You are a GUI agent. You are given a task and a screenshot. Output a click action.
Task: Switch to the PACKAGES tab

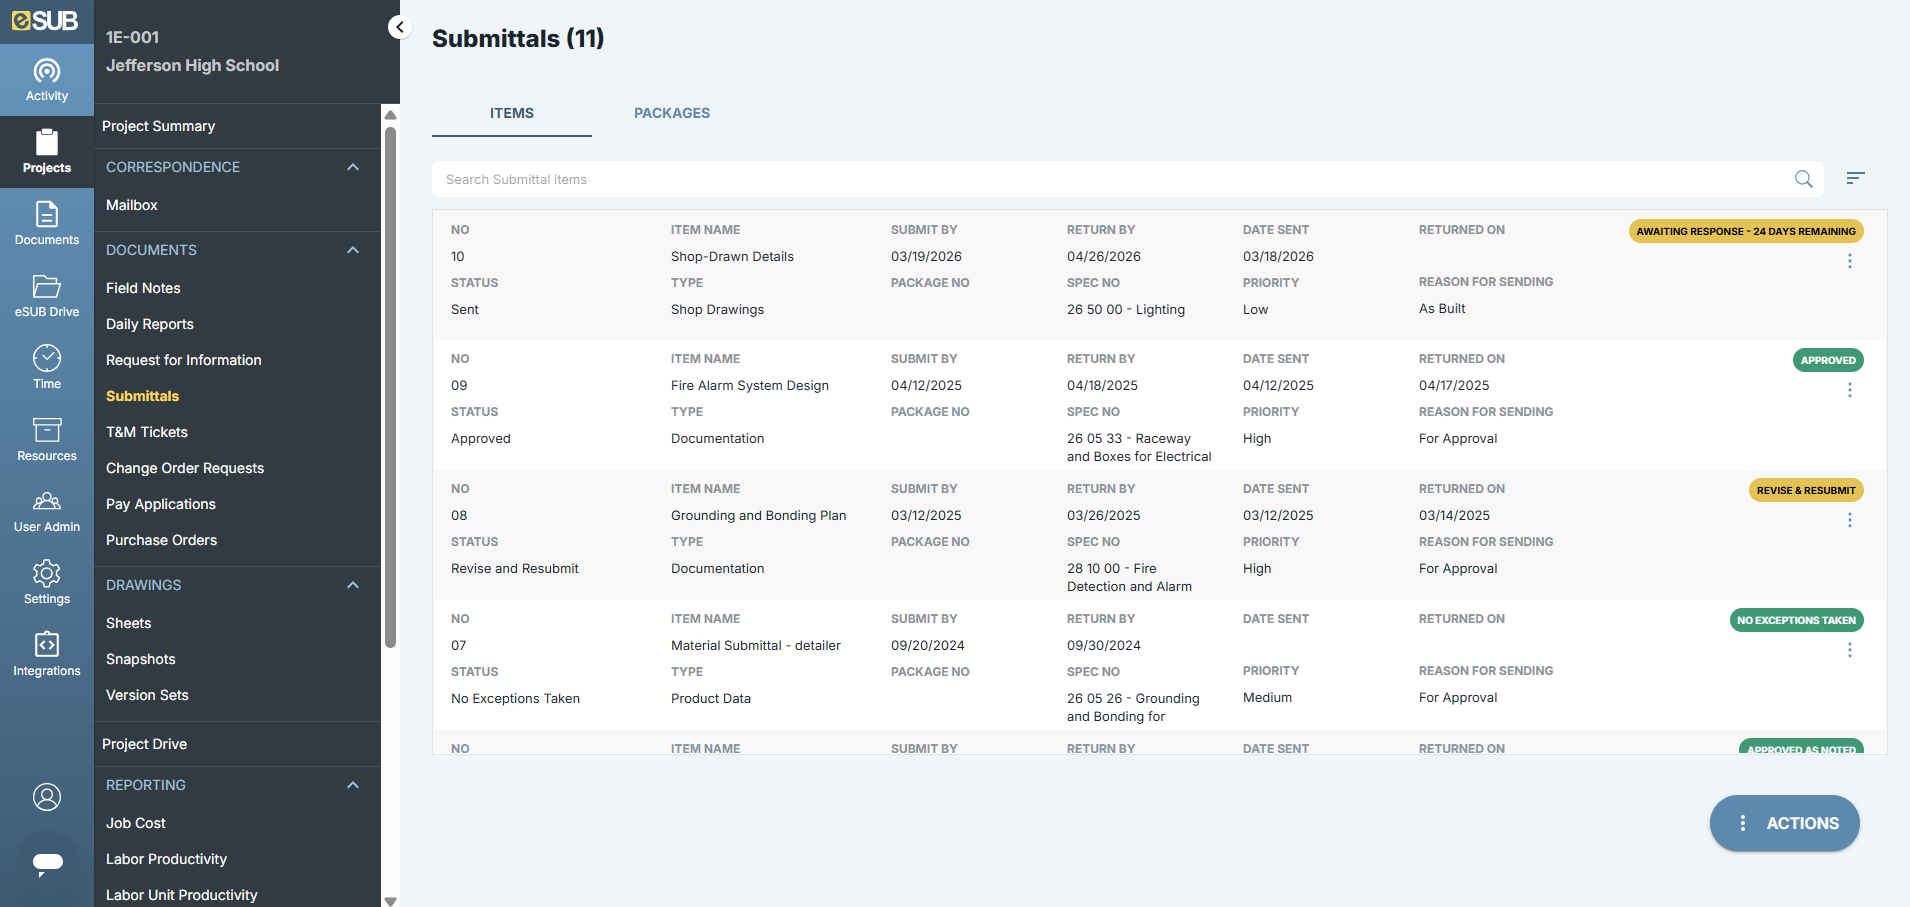coord(671,113)
